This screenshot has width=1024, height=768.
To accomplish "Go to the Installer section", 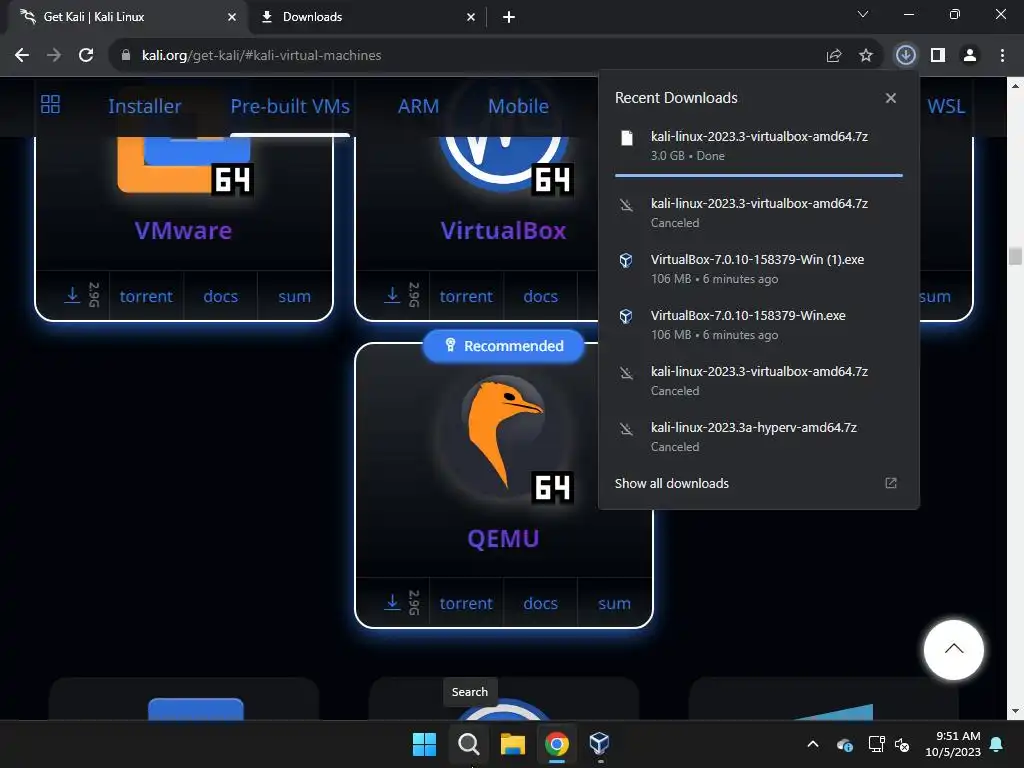I will click(x=144, y=106).
